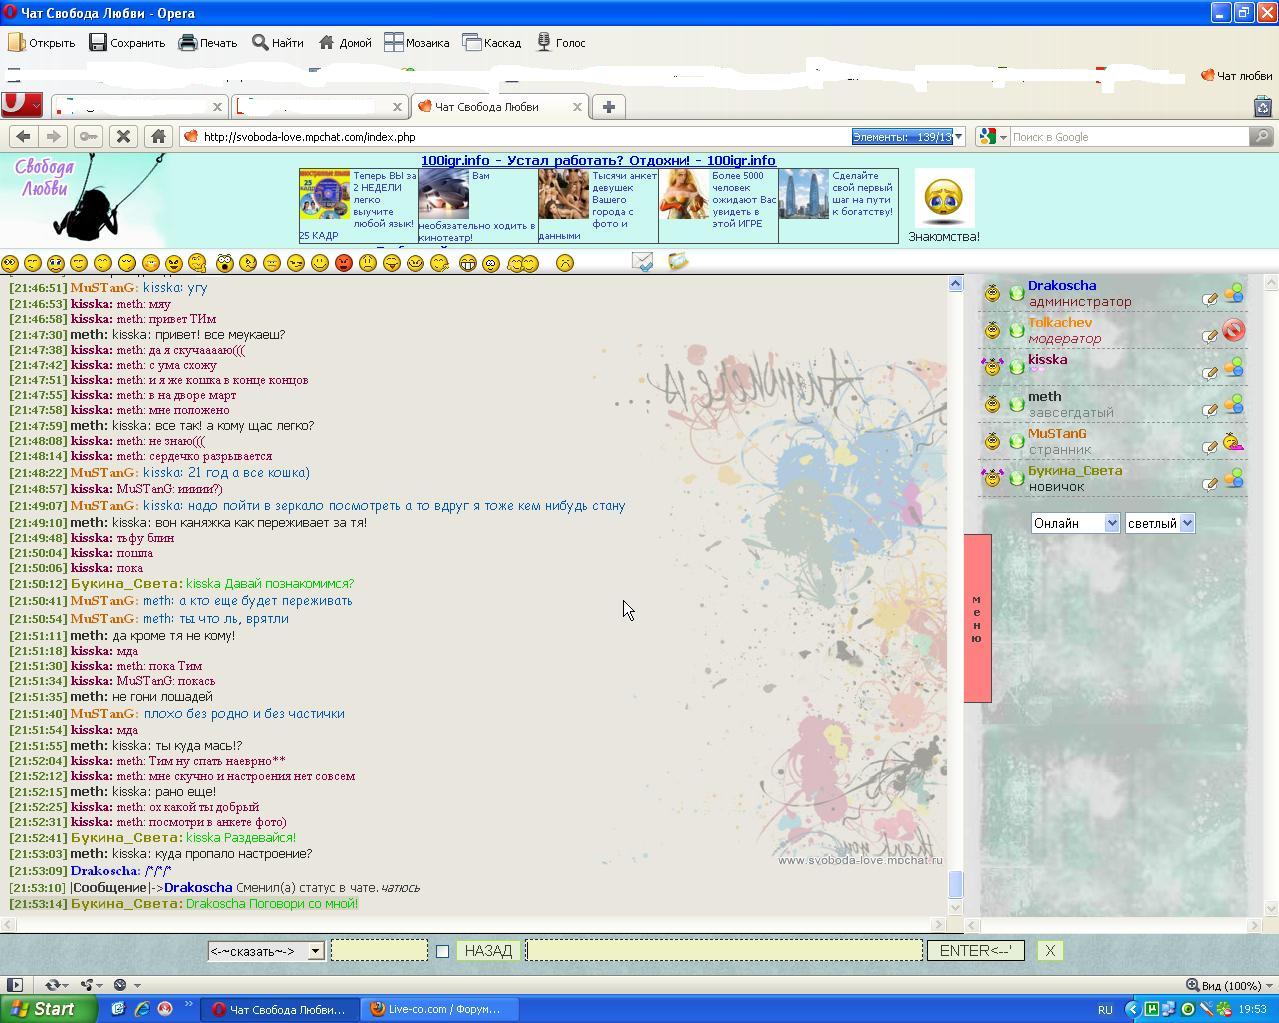This screenshot has width=1279, height=1023.
Task: Click the Stop loading X button
Action: point(123,137)
